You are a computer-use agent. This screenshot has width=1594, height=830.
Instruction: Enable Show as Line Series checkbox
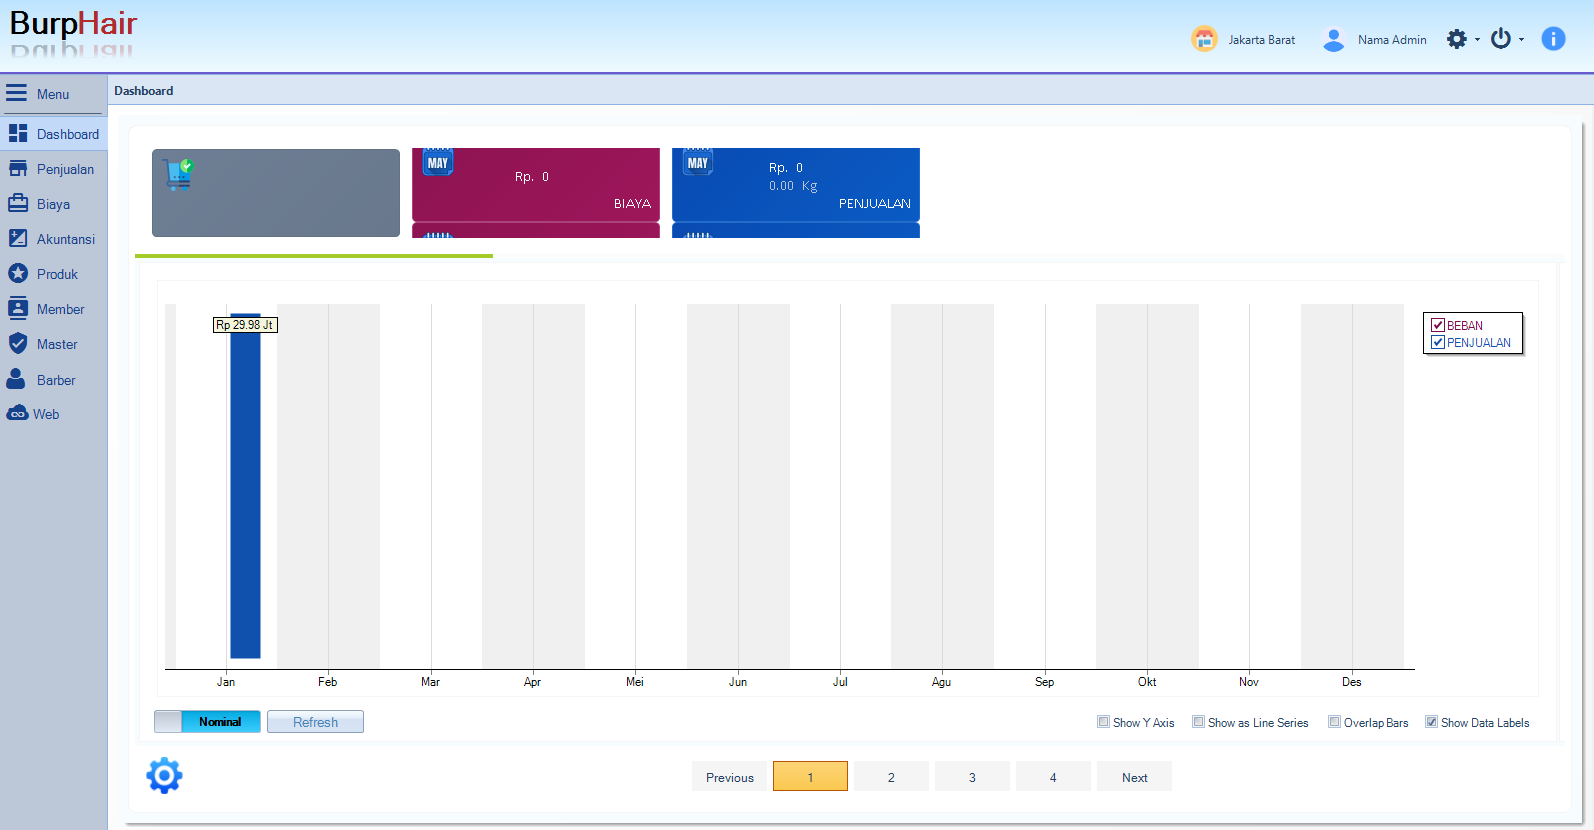(1198, 722)
